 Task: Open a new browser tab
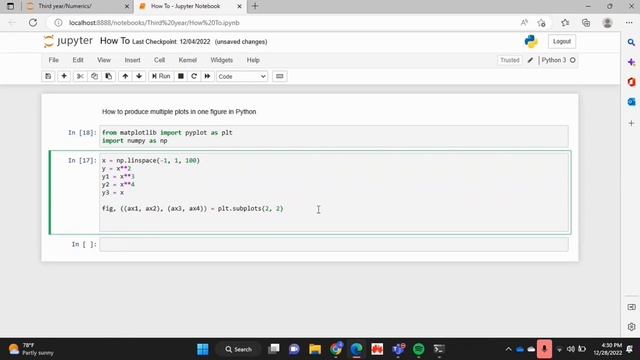point(255,6)
